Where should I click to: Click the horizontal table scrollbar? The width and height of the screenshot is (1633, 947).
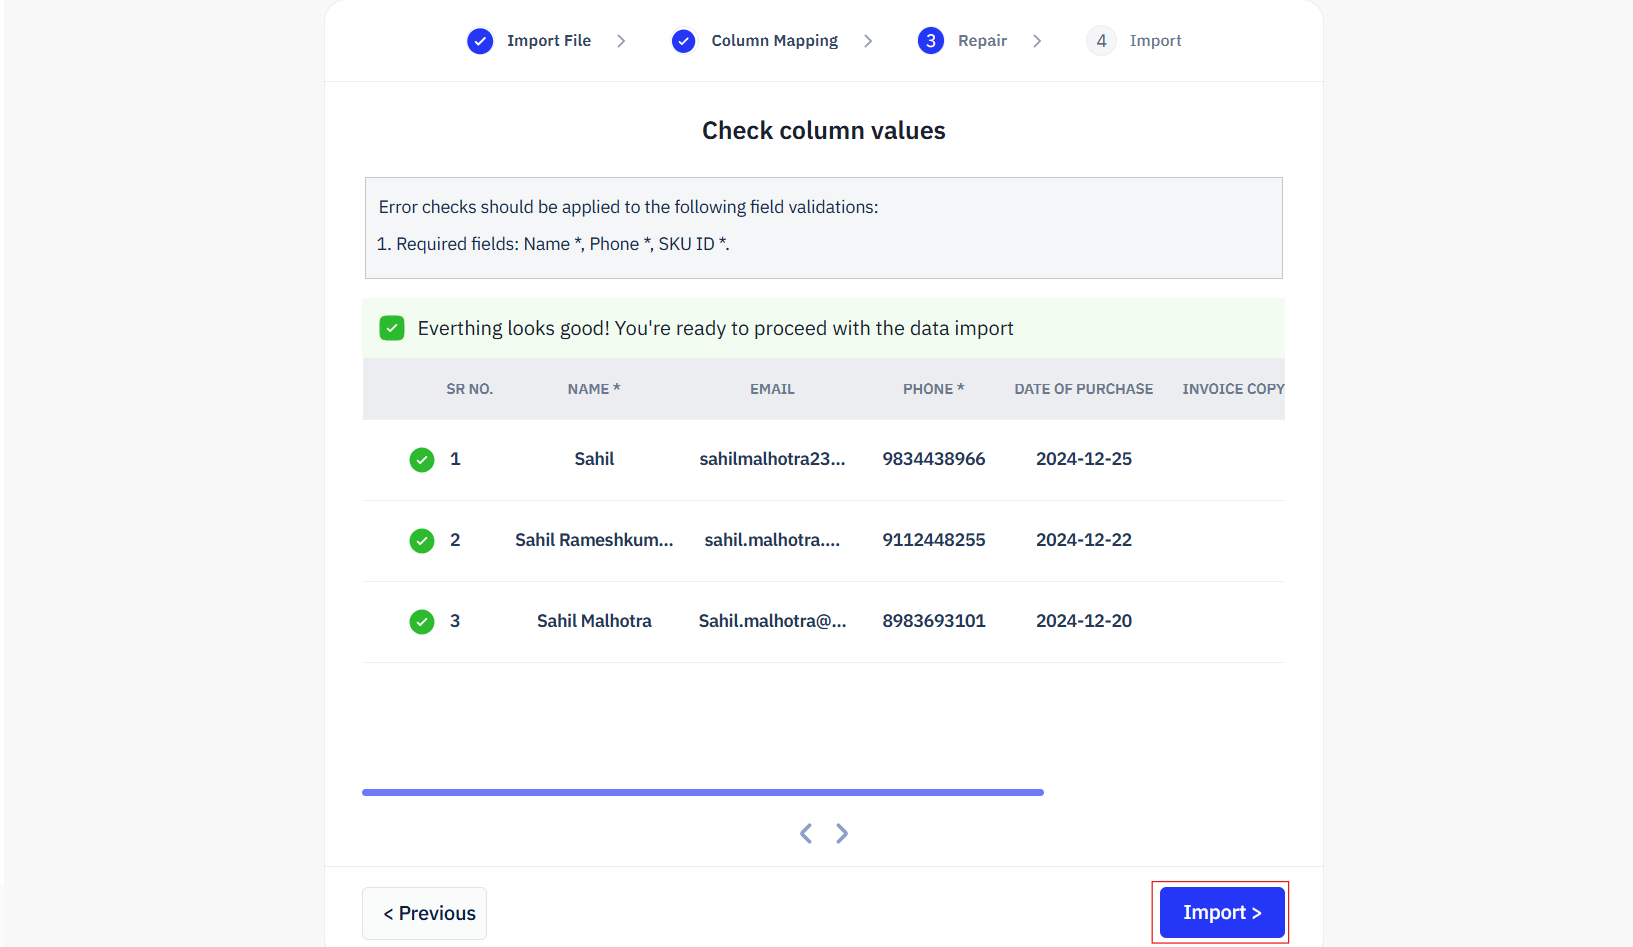click(x=703, y=792)
